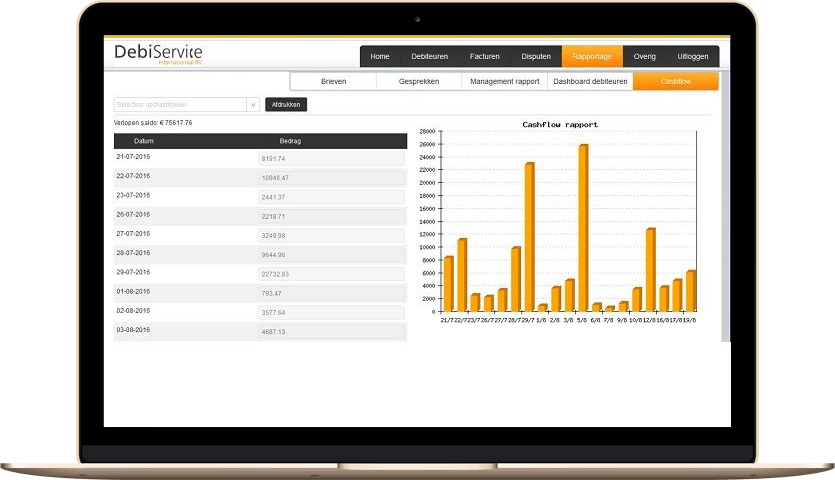
Task: Open the Gesprekken sub-tab
Action: click(419, 82)
